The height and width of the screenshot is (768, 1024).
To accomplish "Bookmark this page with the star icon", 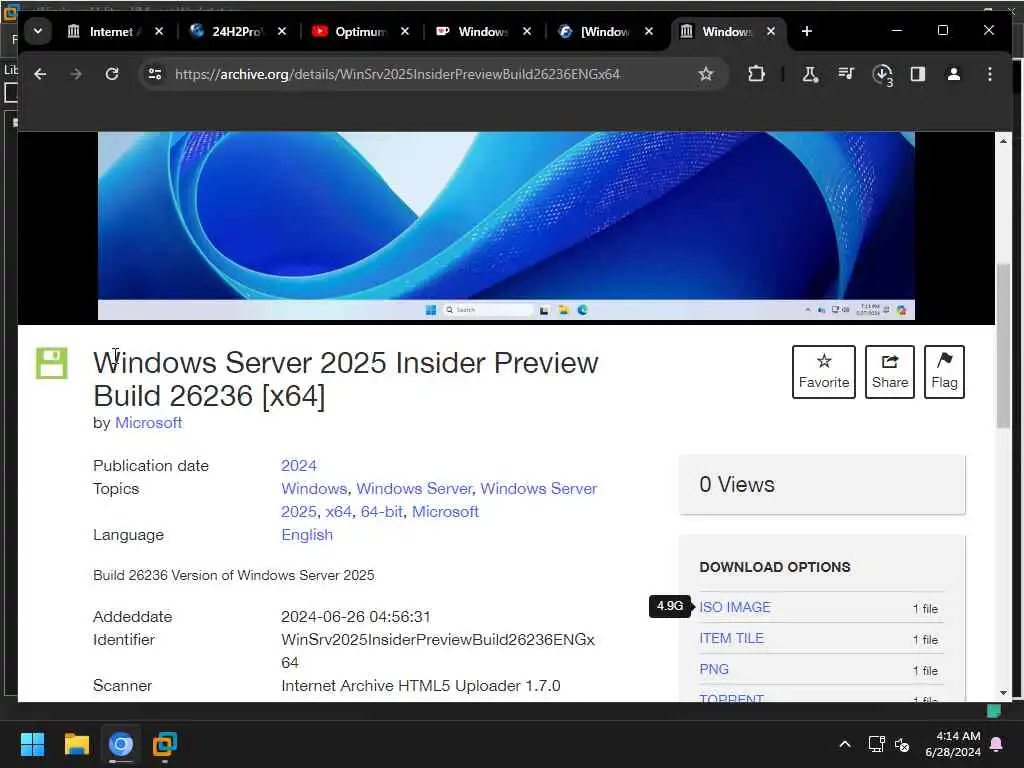I will point(705,74).
